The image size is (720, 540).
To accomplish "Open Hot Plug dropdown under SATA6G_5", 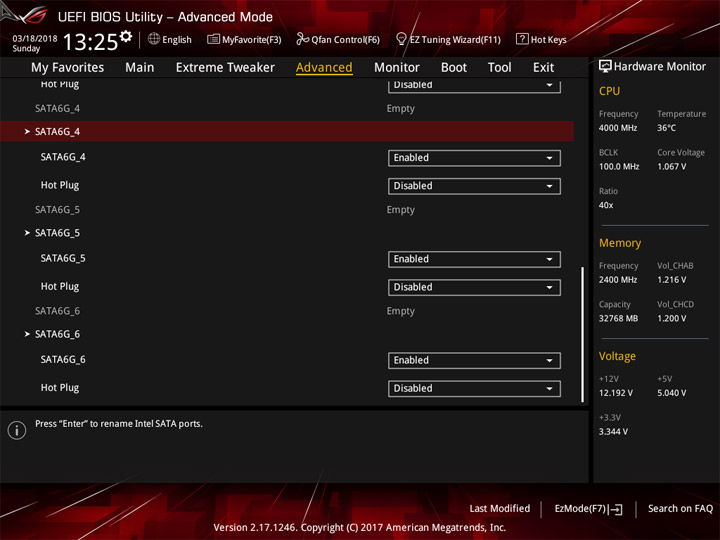I will click(x=474, y=287).
